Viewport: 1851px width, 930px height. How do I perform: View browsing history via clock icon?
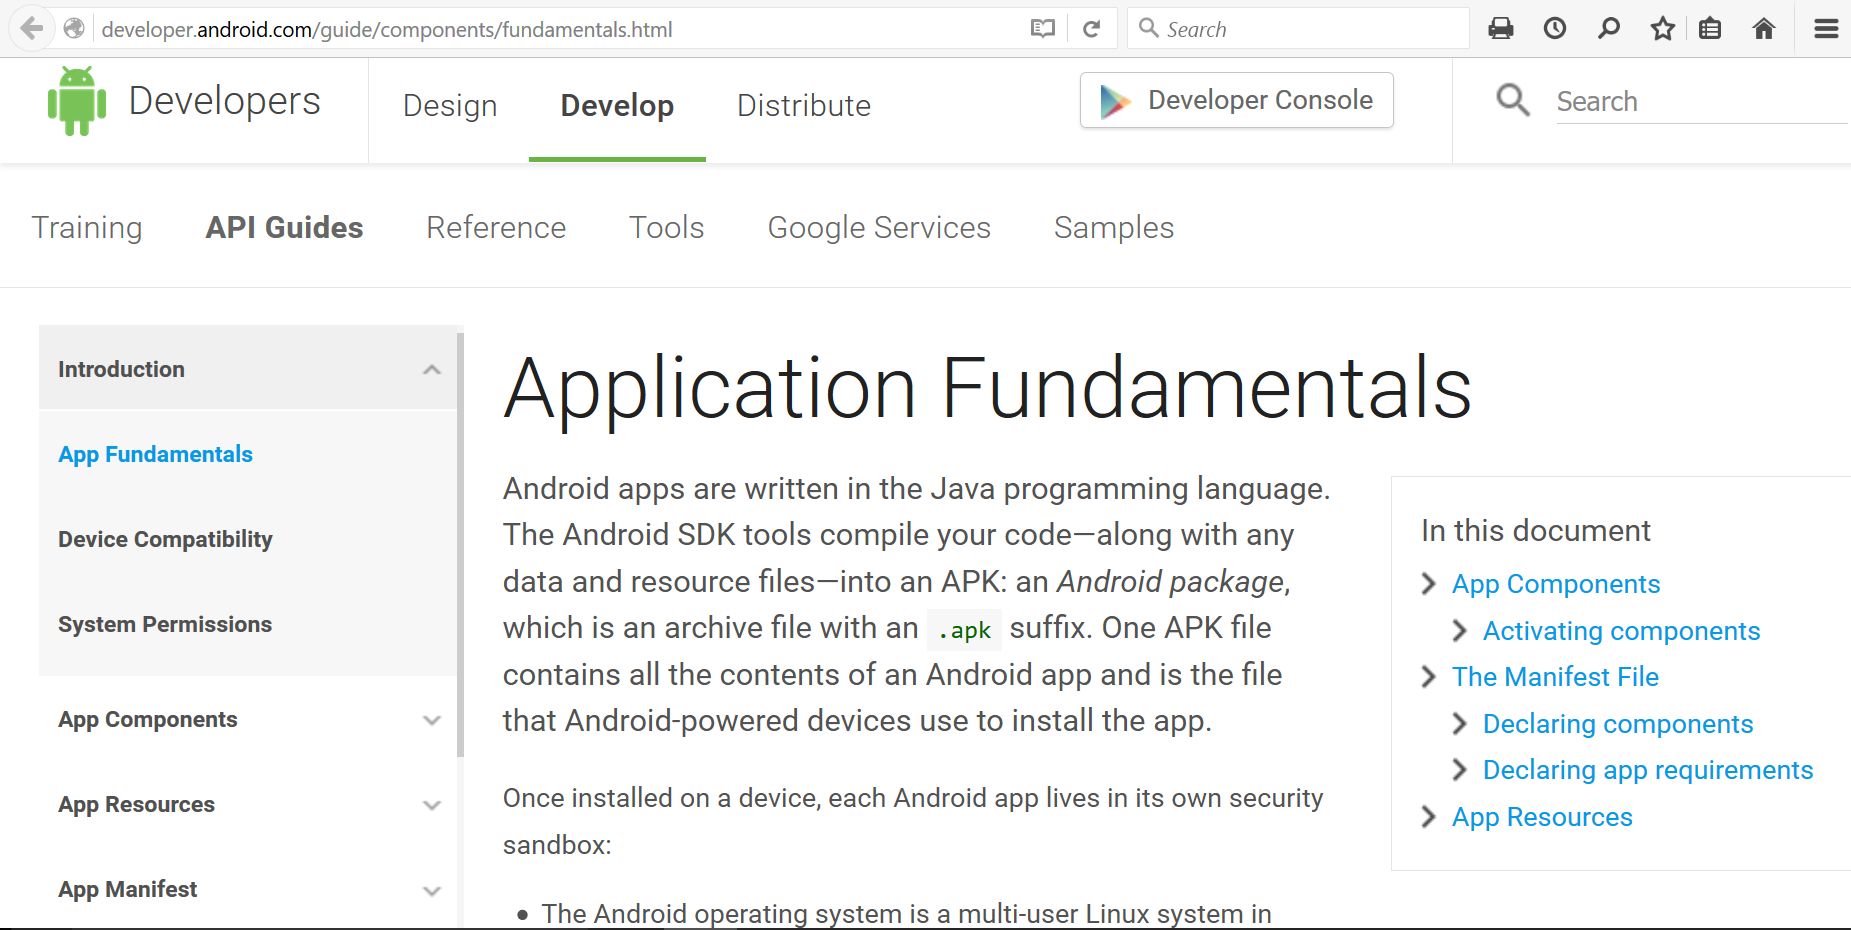tap(1555, 28)
